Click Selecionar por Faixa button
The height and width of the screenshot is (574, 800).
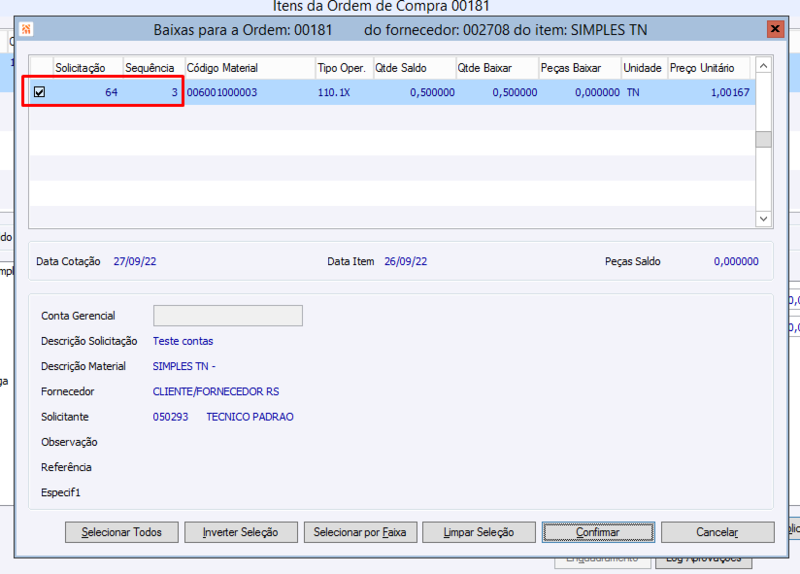[x=360, y=532]
